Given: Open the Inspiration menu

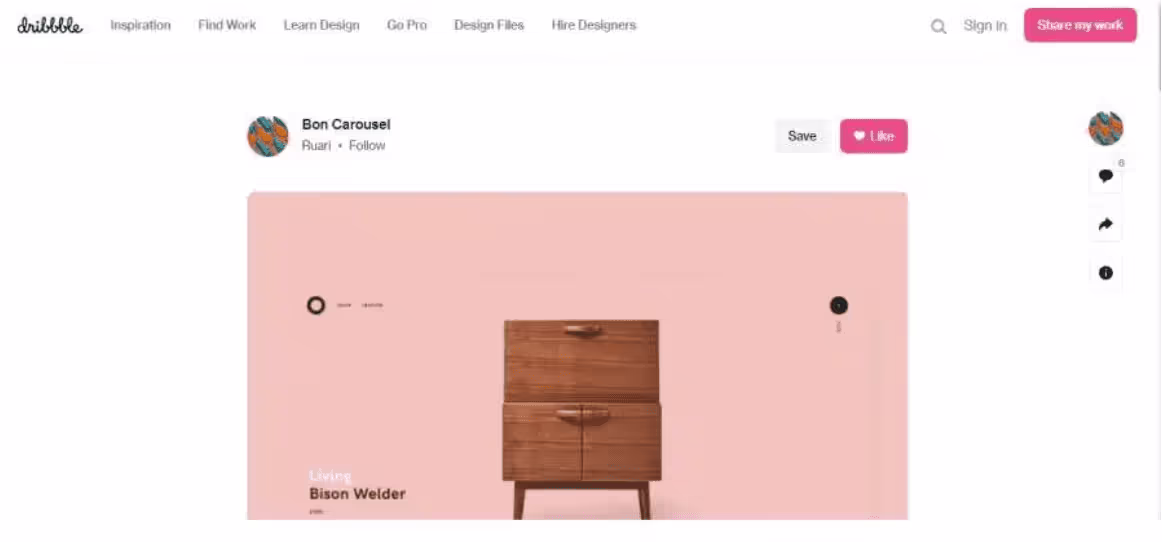Looking at the screenshot, I should pos(141,25).
